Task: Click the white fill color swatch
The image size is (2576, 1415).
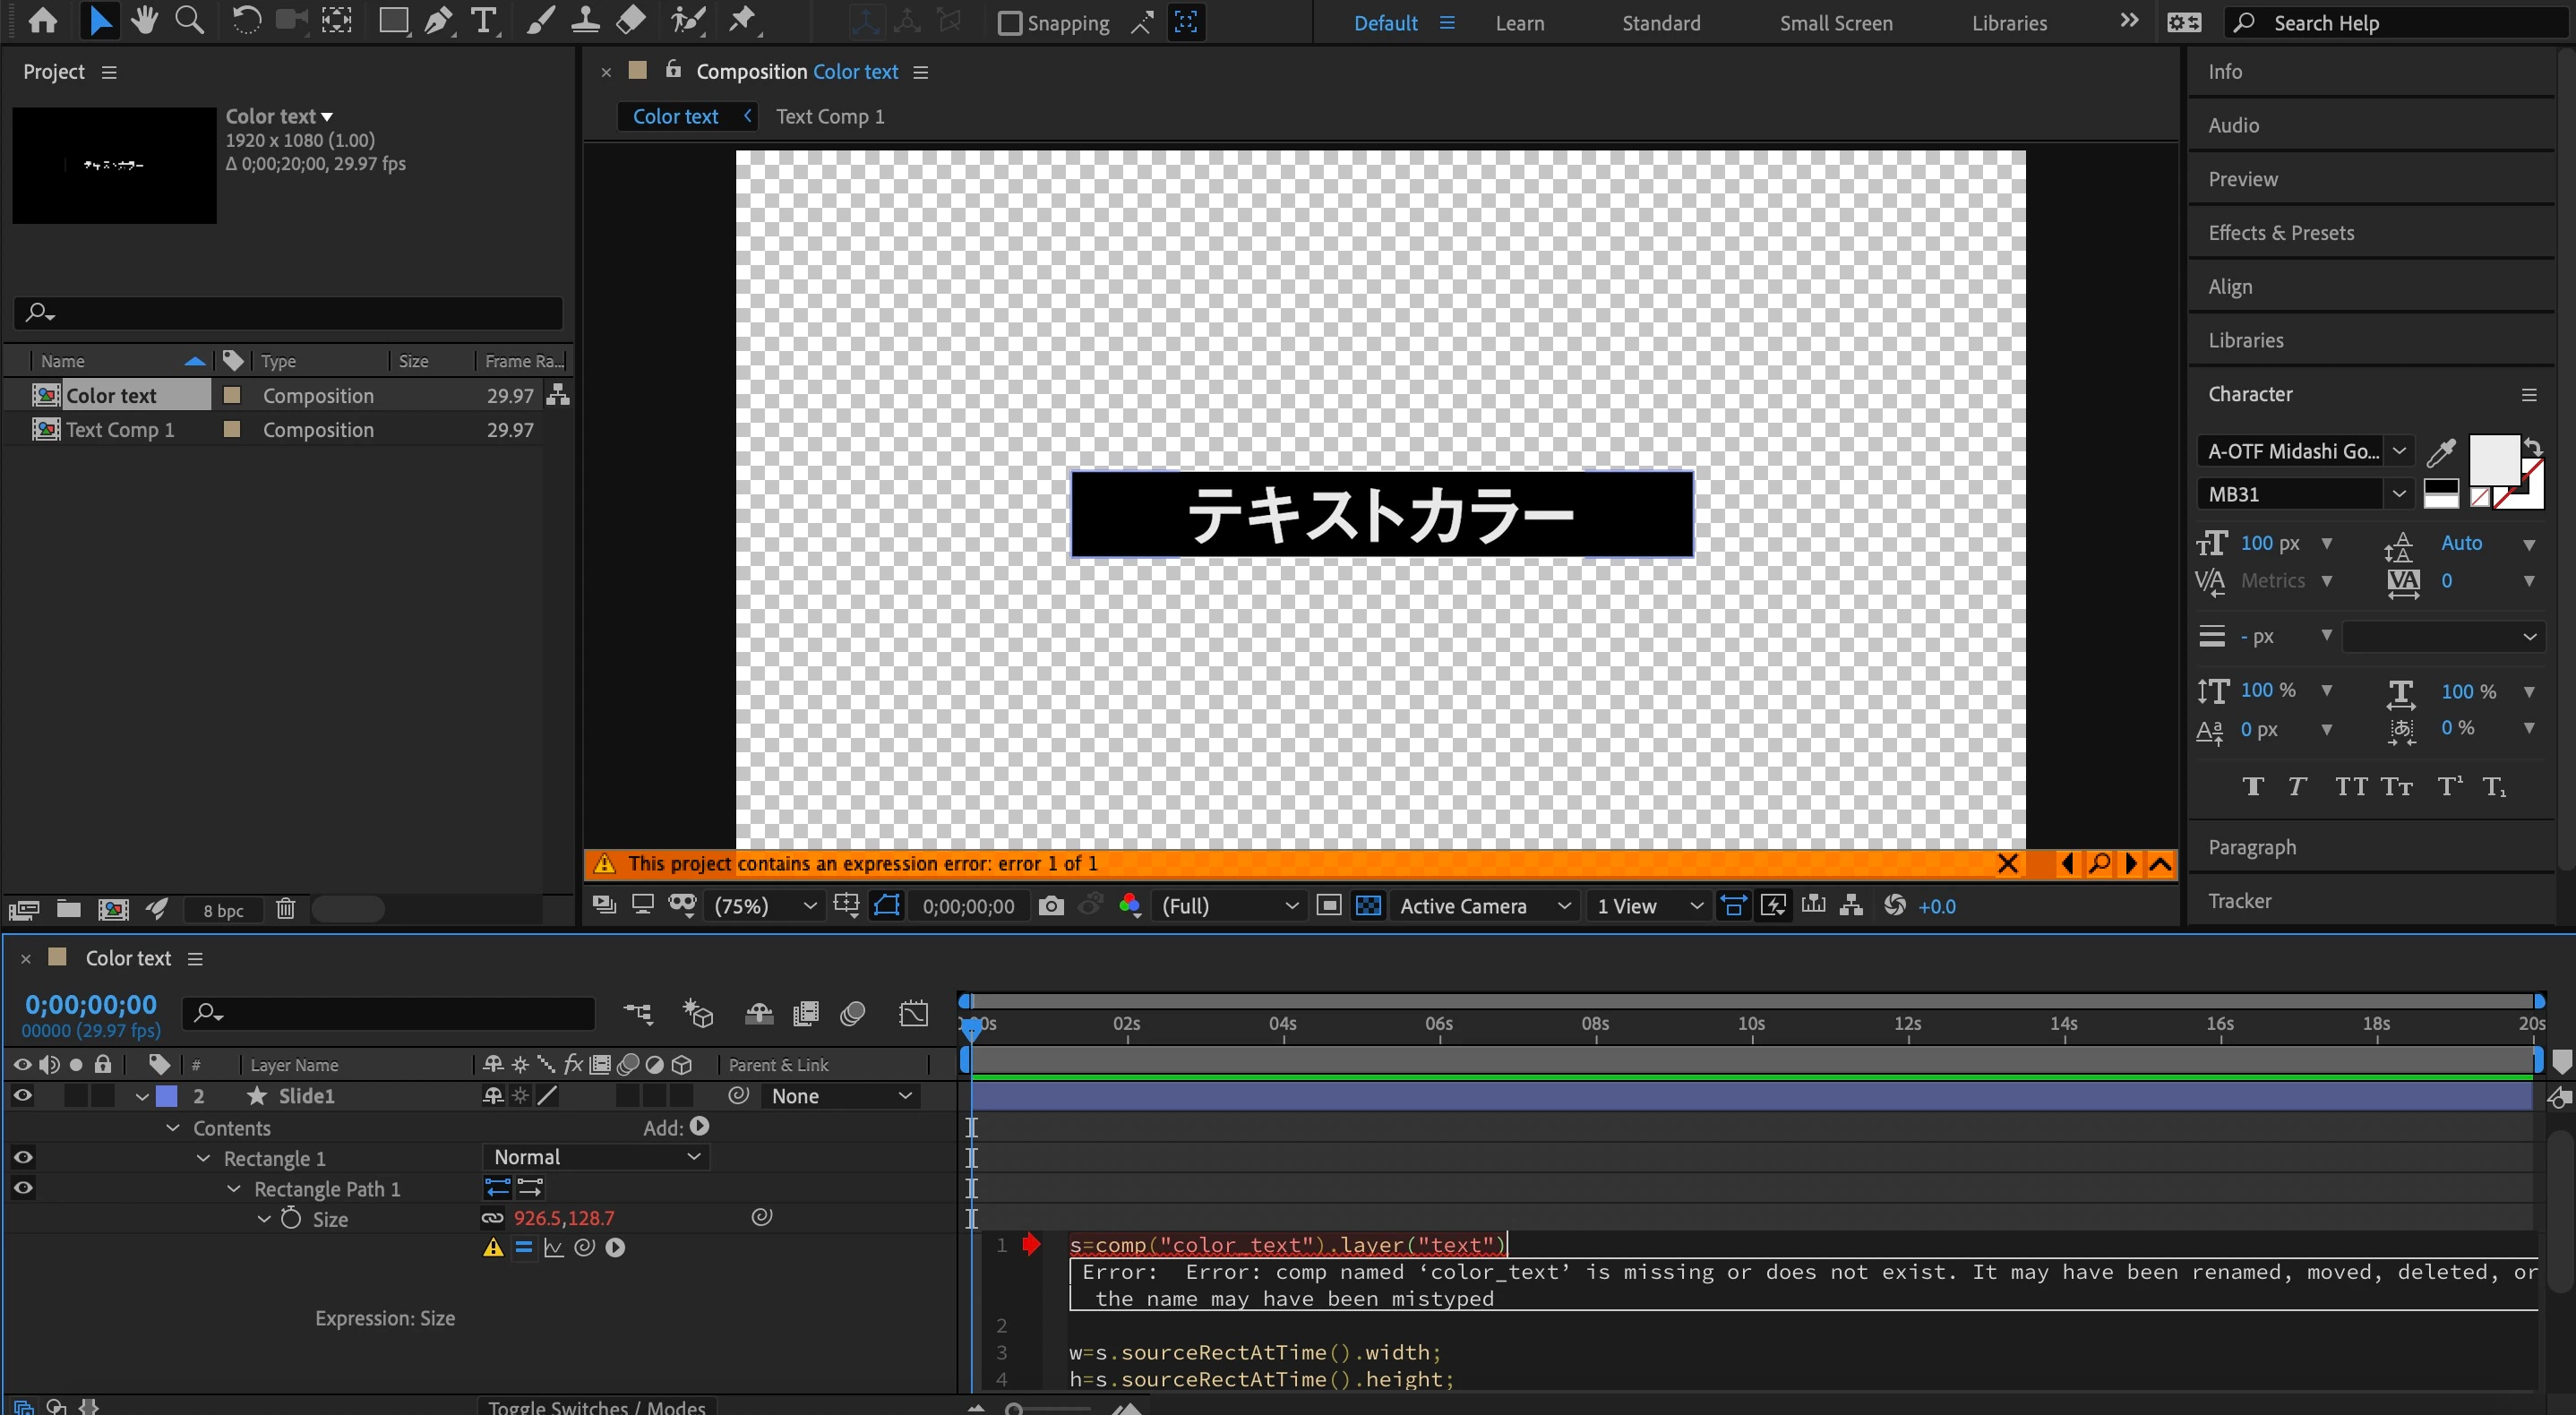Action: click(x=2493, y=460)
